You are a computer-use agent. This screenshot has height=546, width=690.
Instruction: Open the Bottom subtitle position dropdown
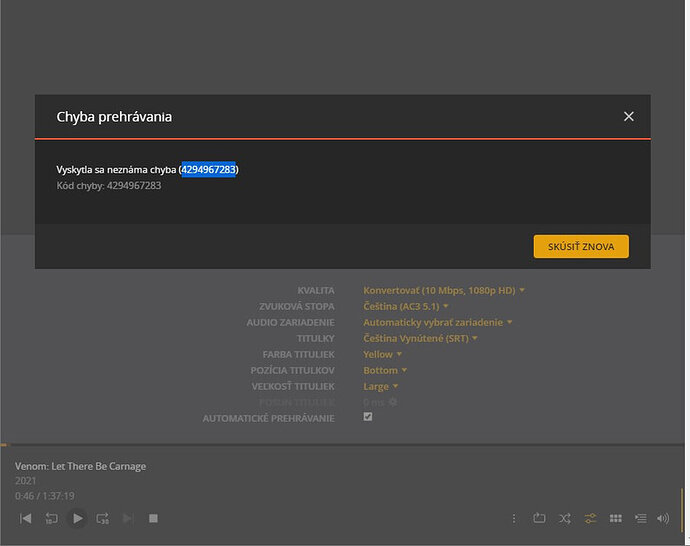coord(385,370)
